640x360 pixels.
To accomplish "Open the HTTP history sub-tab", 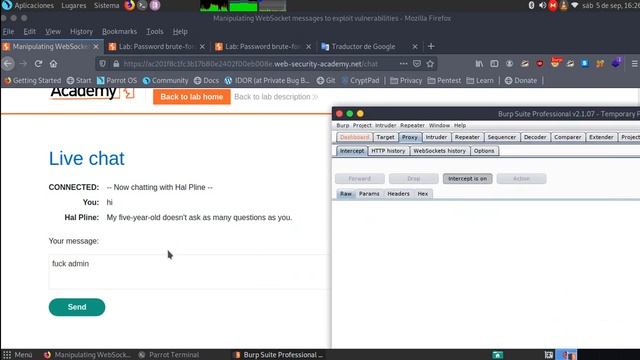I will click(x=388, y=151).
